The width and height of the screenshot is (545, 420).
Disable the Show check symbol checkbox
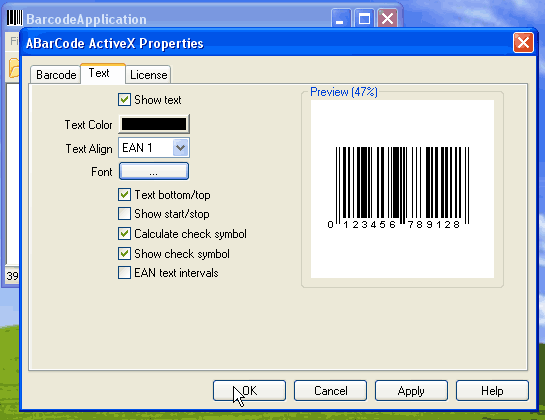click(x=124, y=253)
